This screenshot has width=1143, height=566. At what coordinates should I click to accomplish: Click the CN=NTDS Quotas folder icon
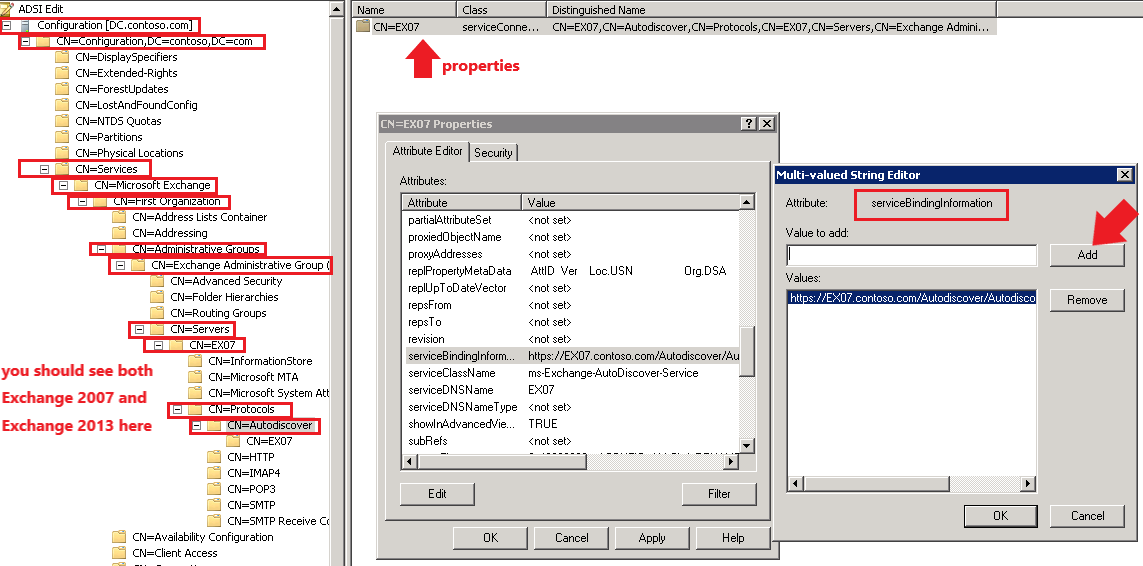pos(62,121)
